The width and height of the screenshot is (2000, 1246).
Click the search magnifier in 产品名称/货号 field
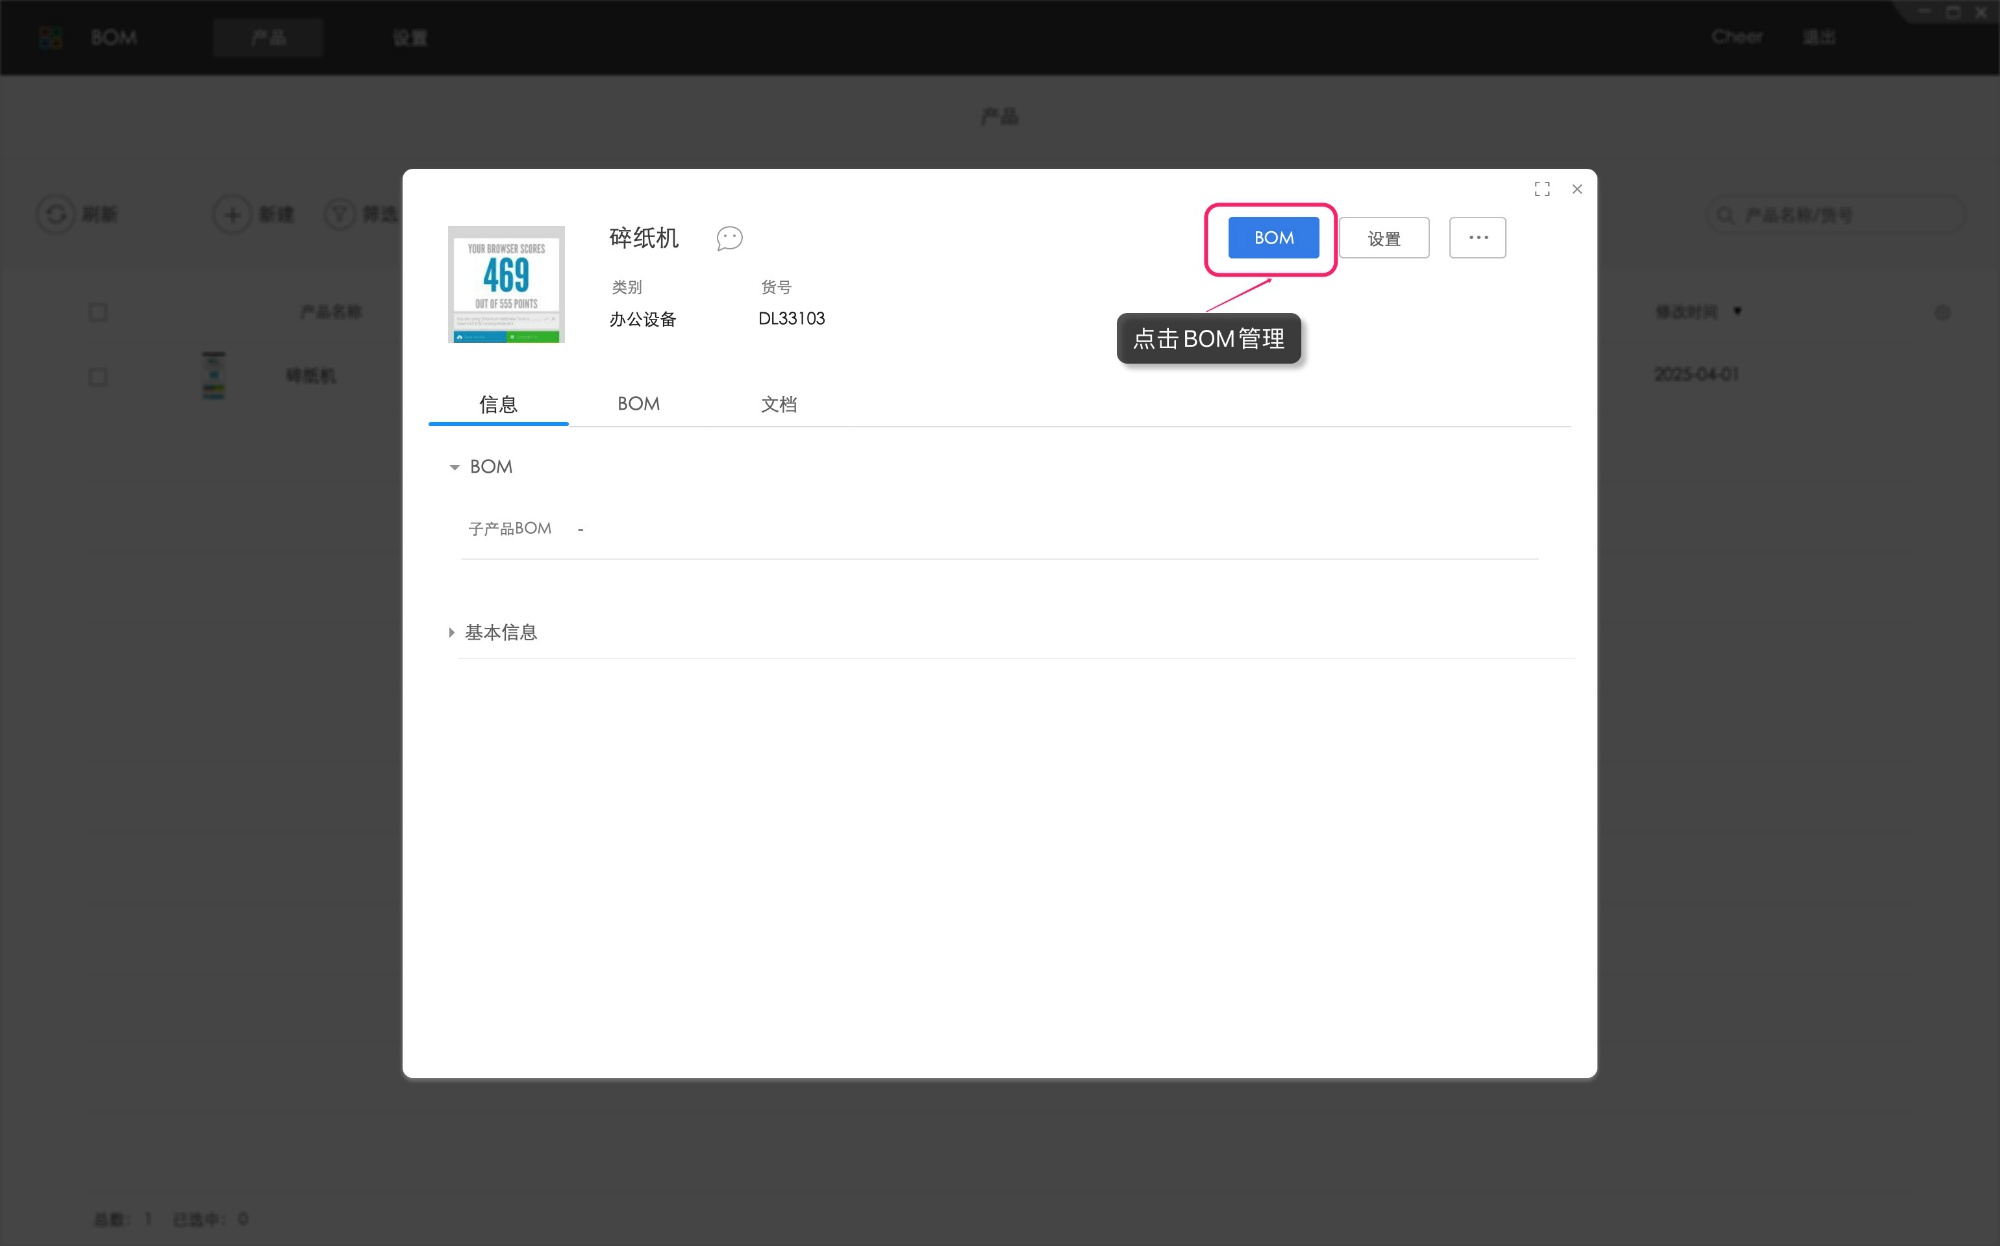(x=1724, y=214)
